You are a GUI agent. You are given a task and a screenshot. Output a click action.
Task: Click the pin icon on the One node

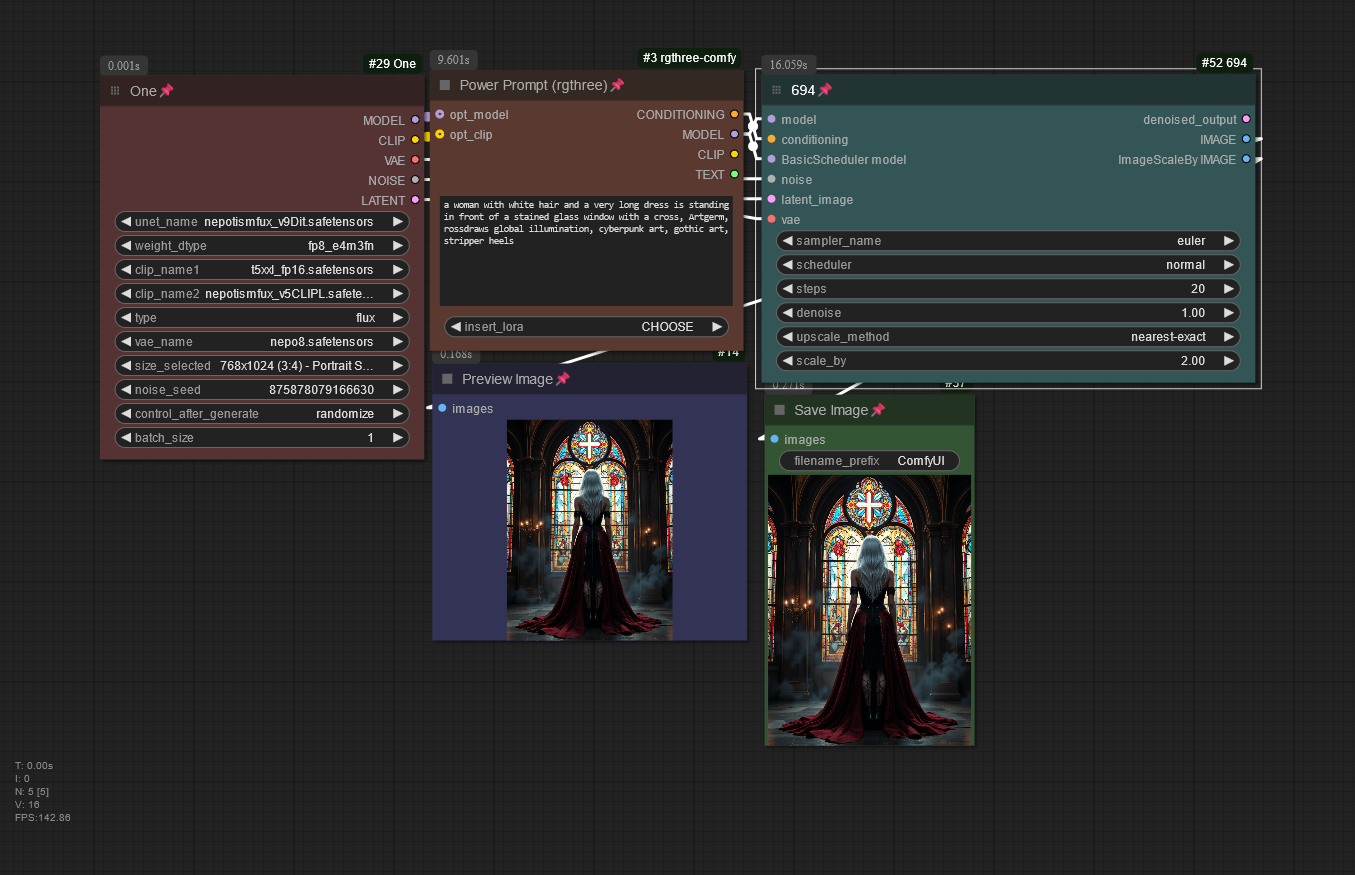(x=166, y=91)
